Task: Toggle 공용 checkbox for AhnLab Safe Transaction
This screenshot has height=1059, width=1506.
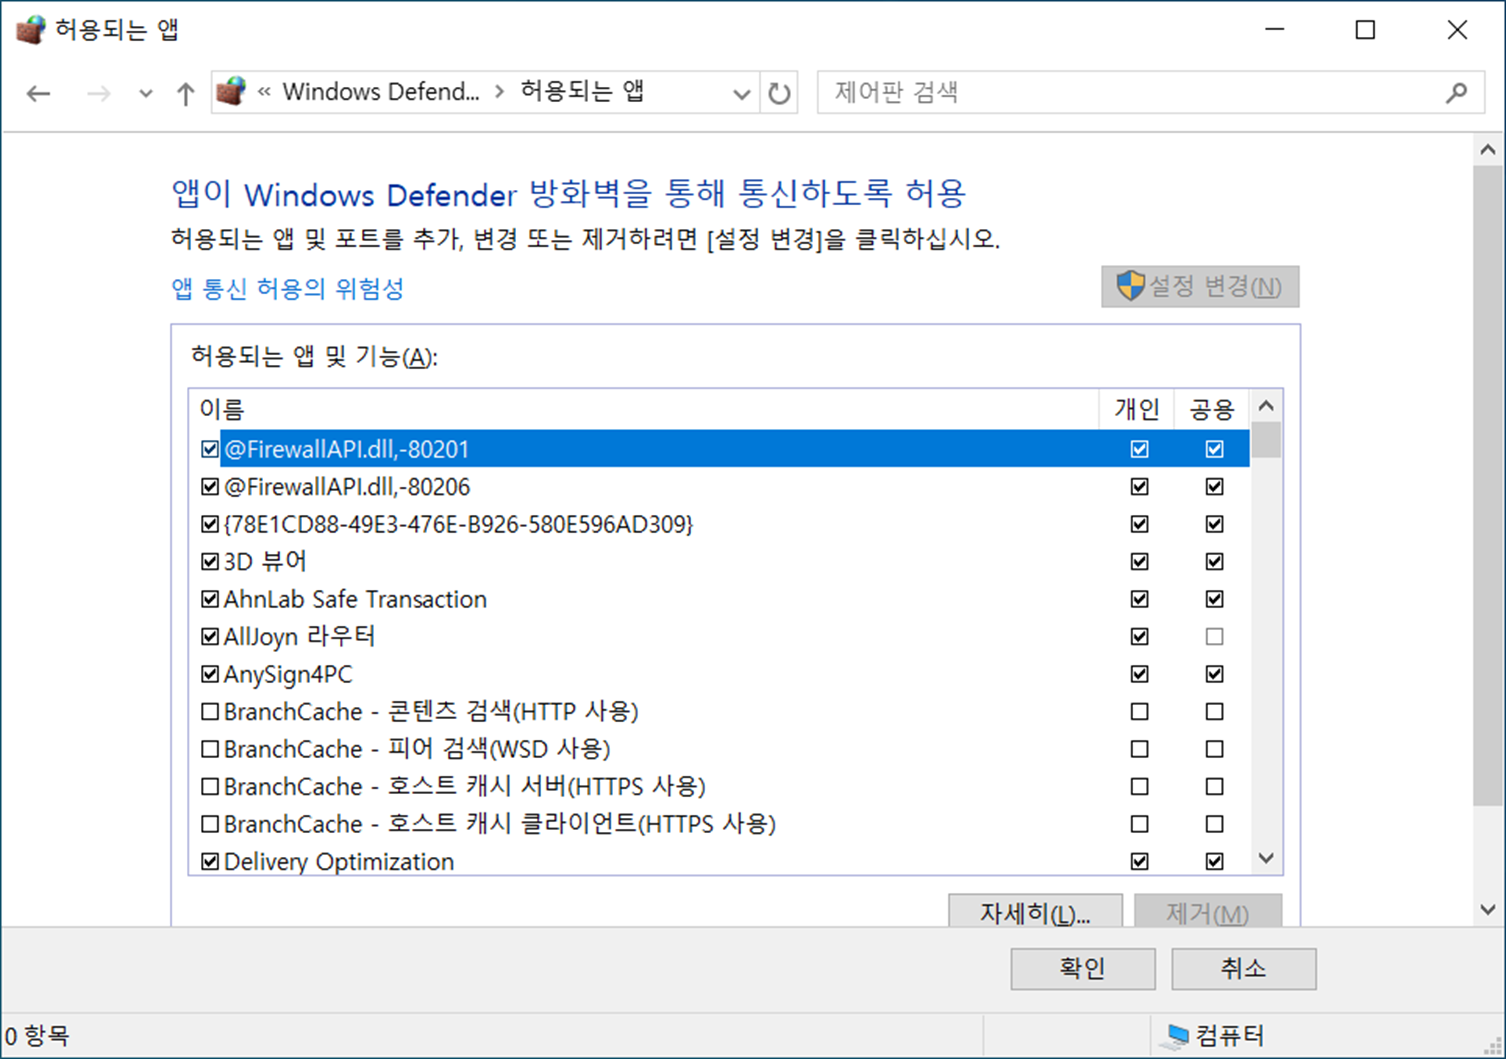Action: point(1214,599)
